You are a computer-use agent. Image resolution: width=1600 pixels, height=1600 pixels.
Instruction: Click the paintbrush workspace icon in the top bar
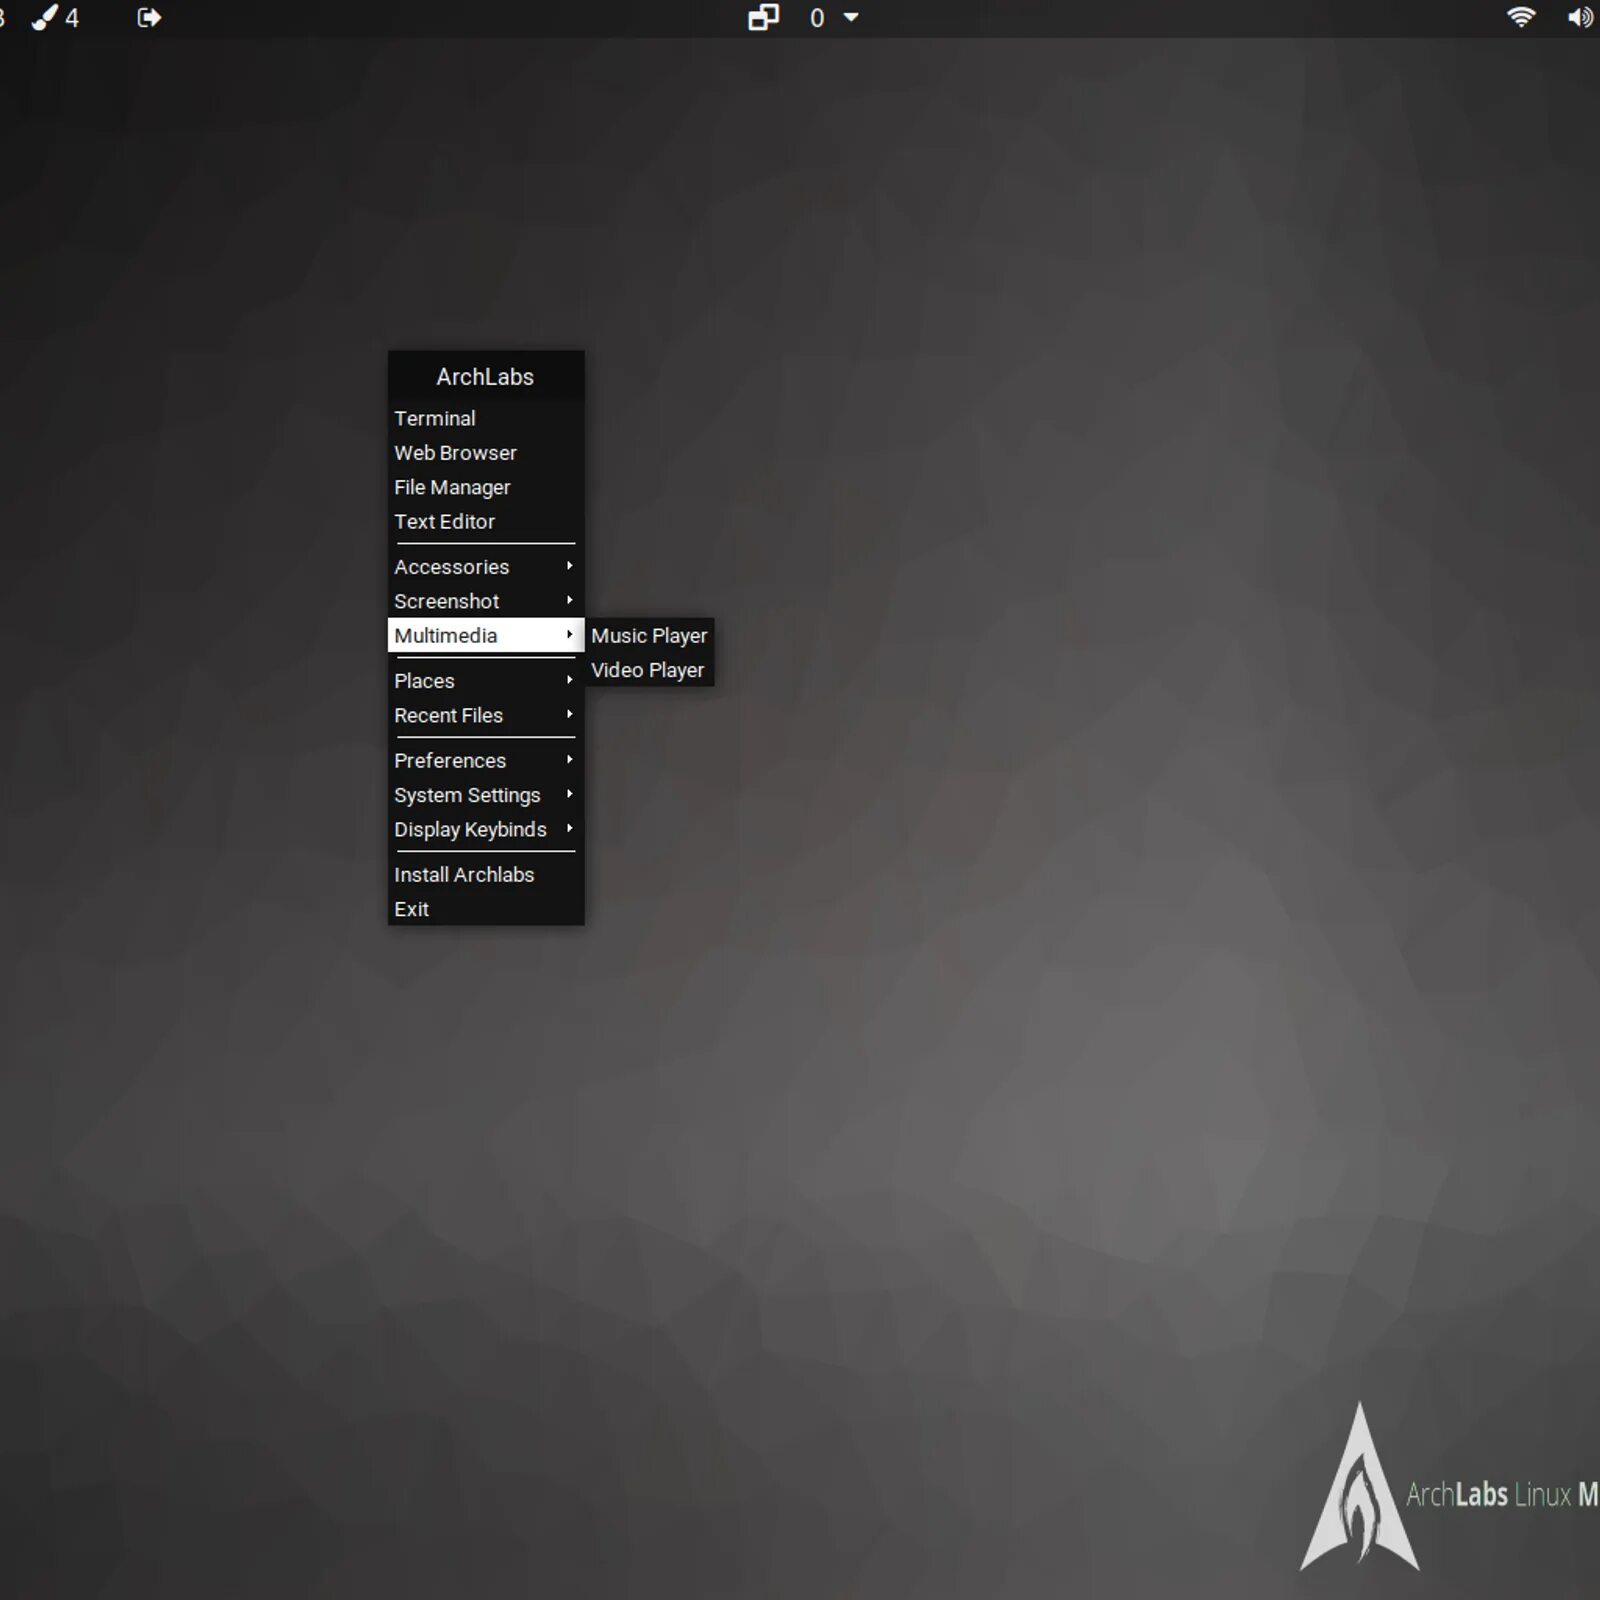tap(45, 18)
